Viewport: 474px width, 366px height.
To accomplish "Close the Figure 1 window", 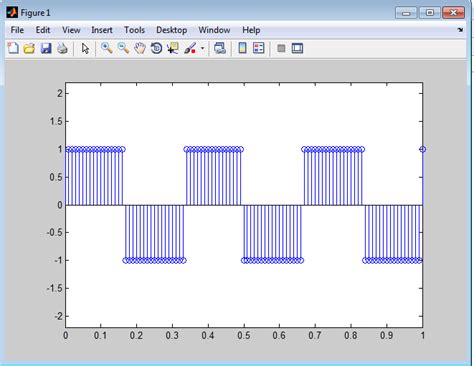I will tap(453, 13).
